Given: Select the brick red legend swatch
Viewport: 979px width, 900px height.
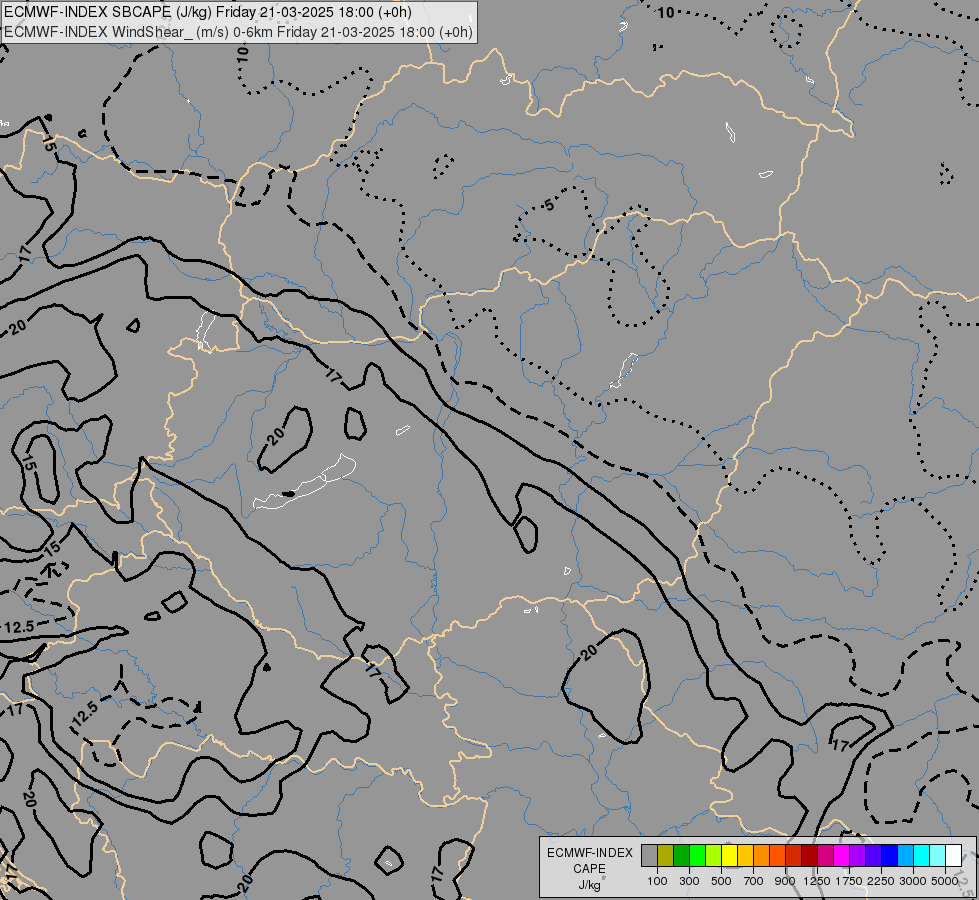Looking at the screenshot, I should (794, 855).
